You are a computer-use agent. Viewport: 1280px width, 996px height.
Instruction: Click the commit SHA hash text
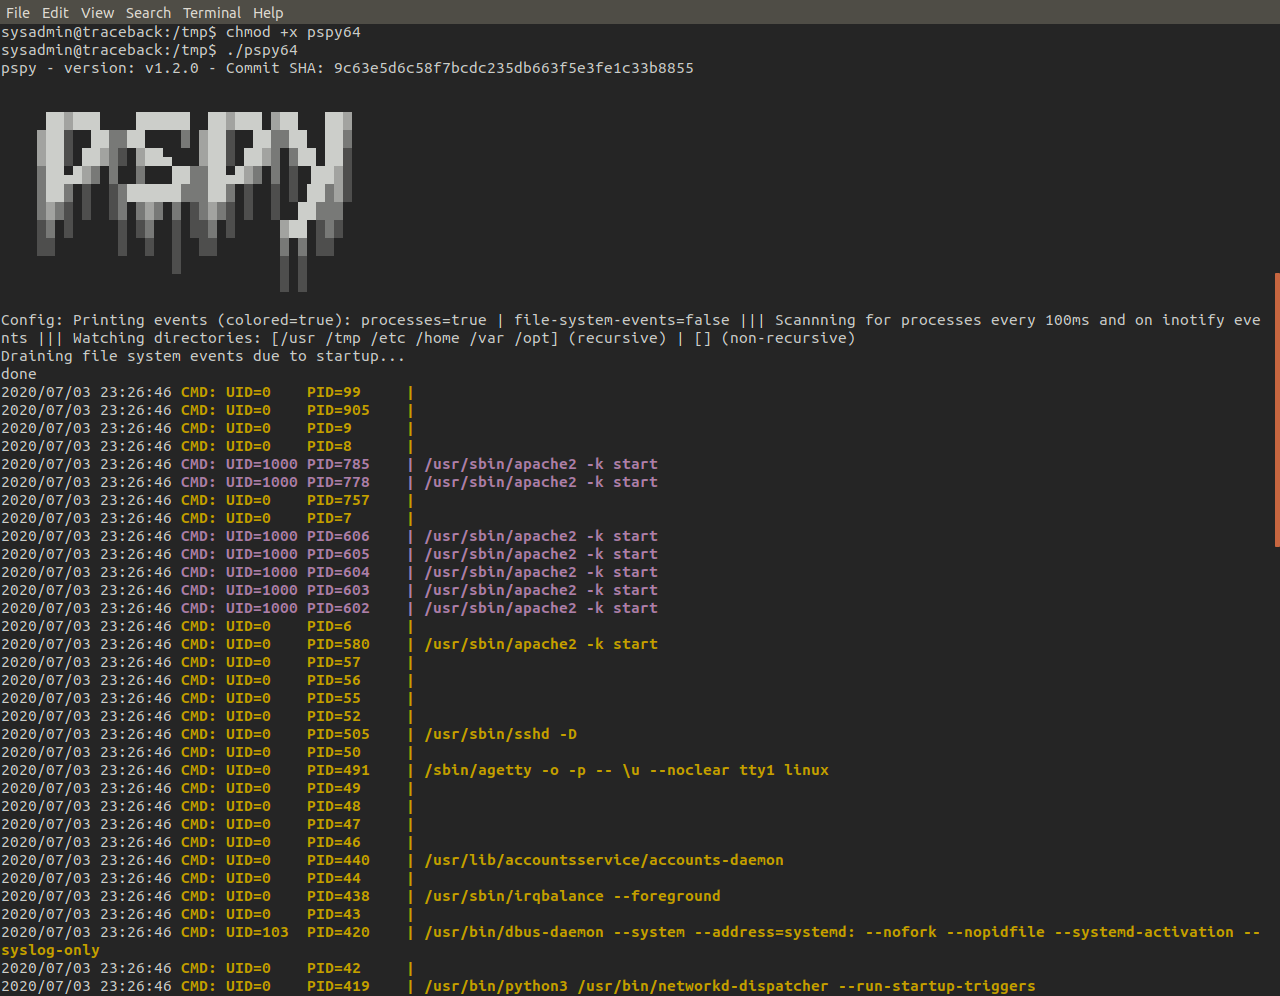pyautogui.click(x=514, y=68)
